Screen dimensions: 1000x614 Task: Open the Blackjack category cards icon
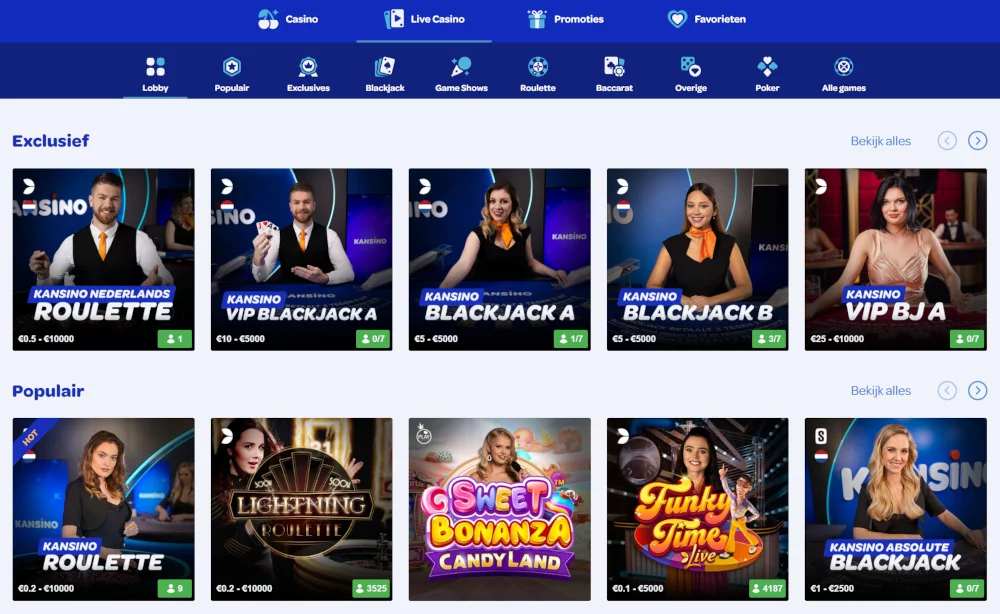385,66
